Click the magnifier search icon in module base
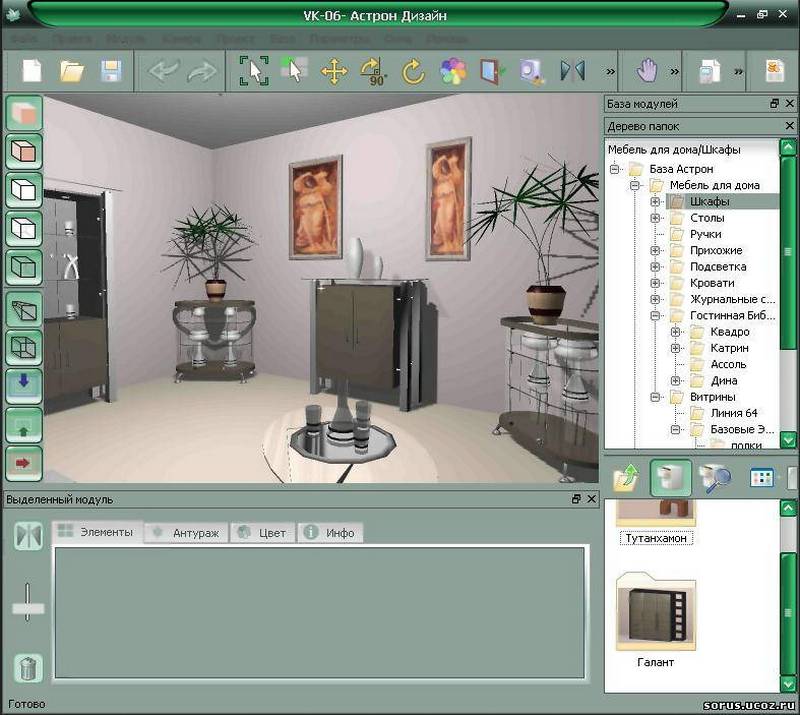The height and width of the screenshot is (715, 800). (715, 478)
